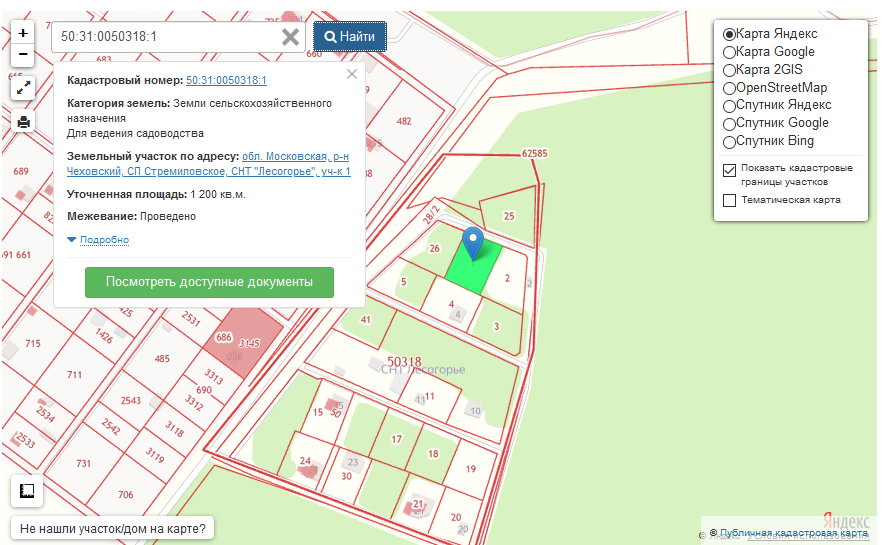Click the cadastral number search field
Image resolution: width=884 pixels, height=545 pixels.
(165, 37)
